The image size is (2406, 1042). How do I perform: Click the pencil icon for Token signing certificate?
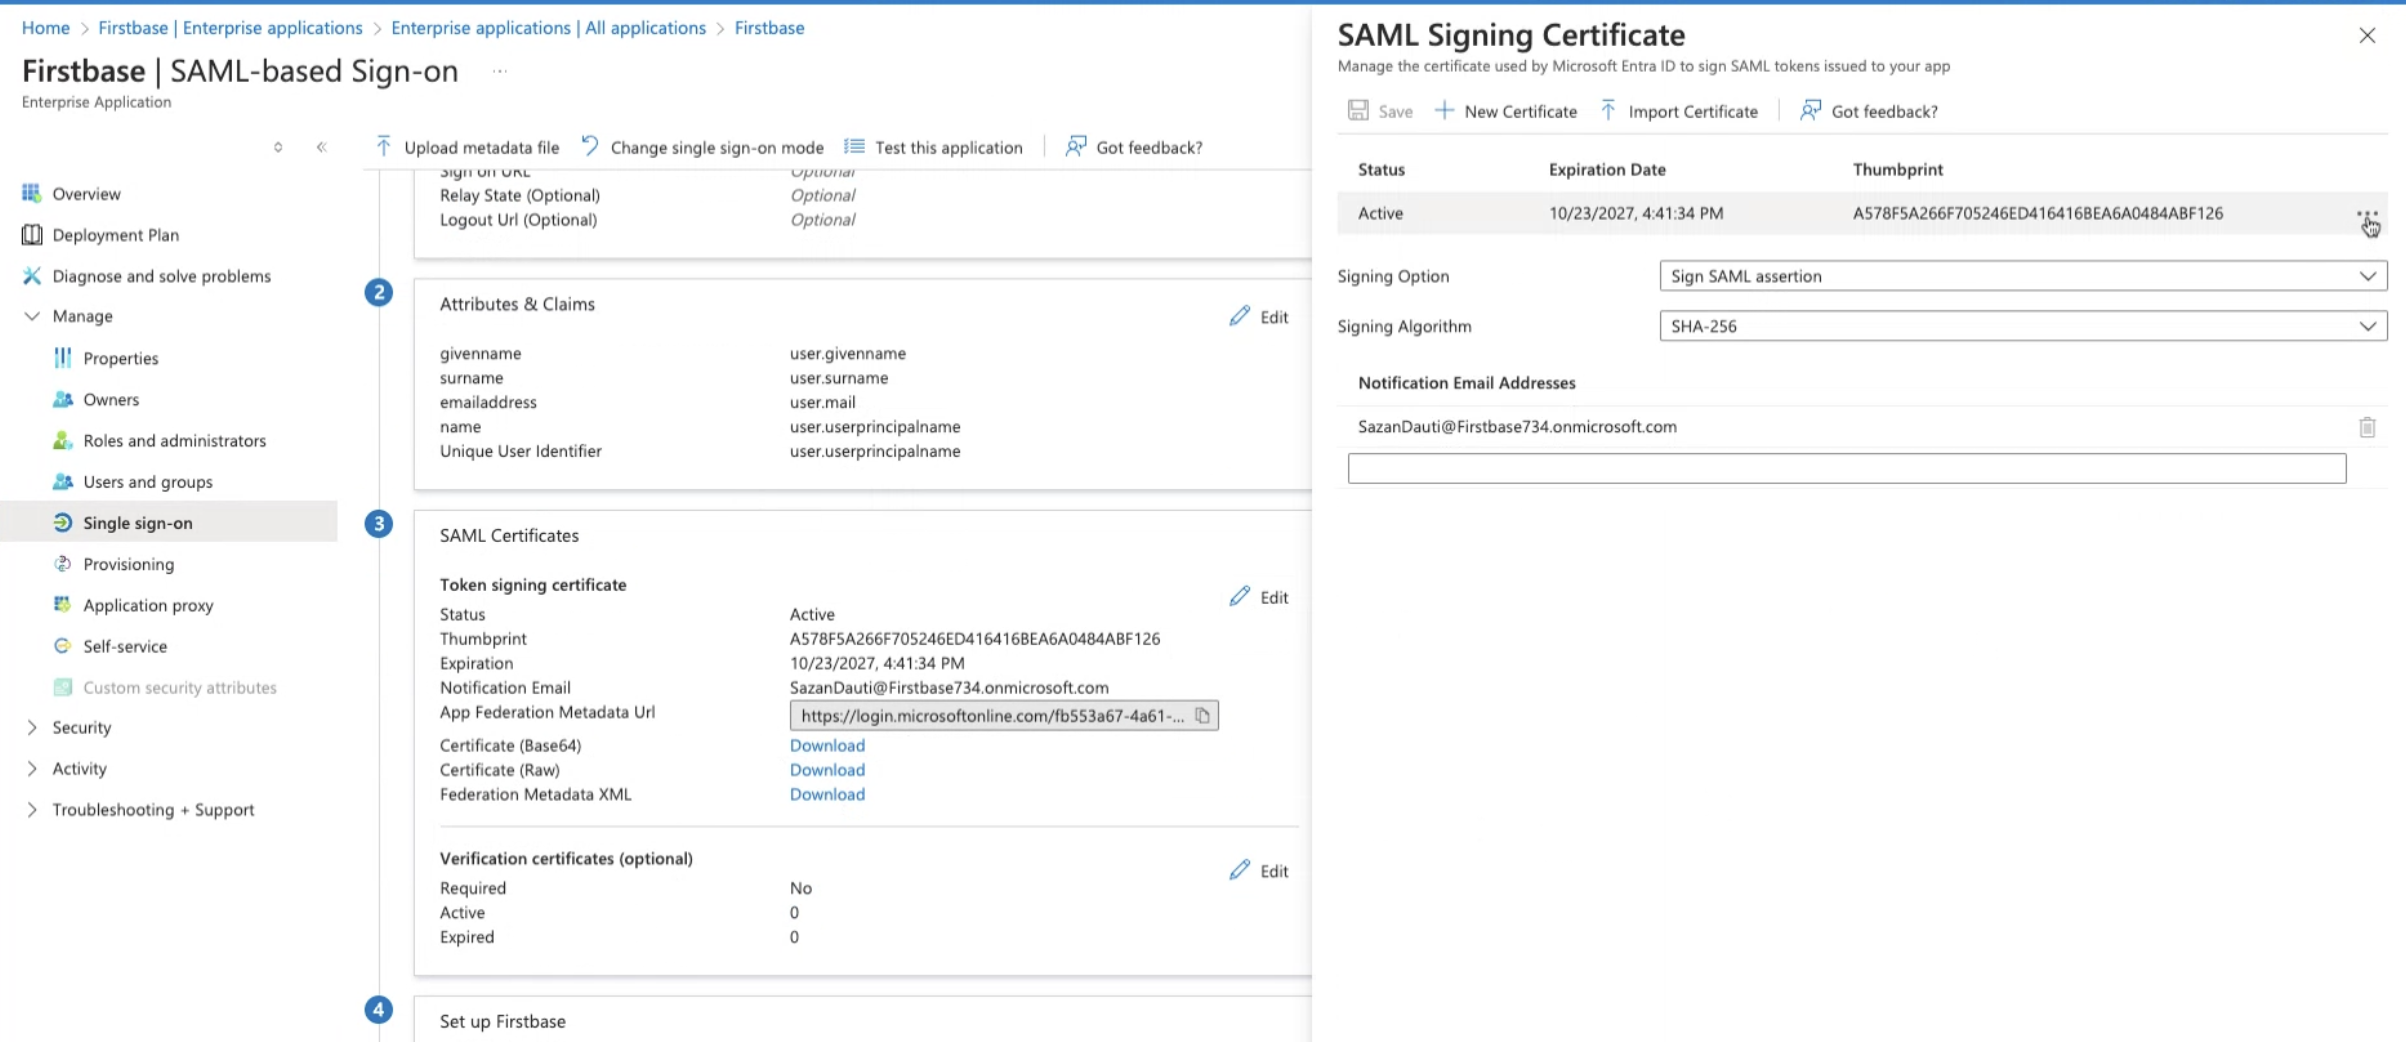1239,596
